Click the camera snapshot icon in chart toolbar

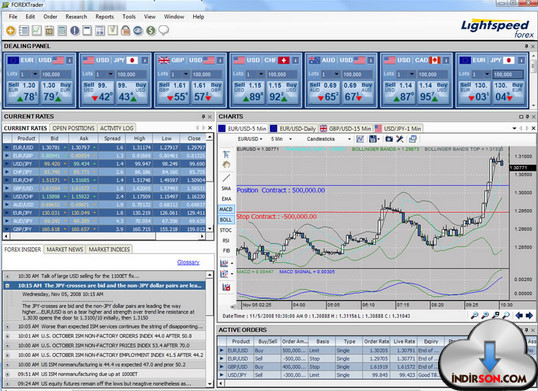(389, 139)
